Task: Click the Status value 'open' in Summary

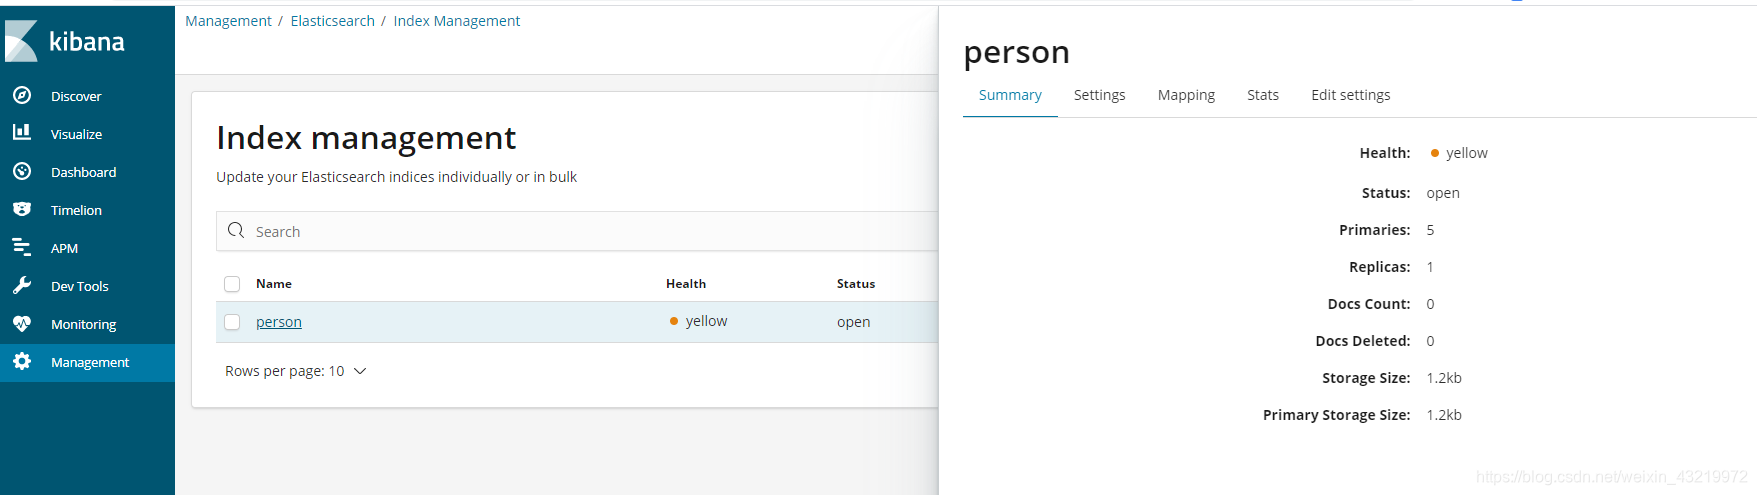Action: (1443, 193)
